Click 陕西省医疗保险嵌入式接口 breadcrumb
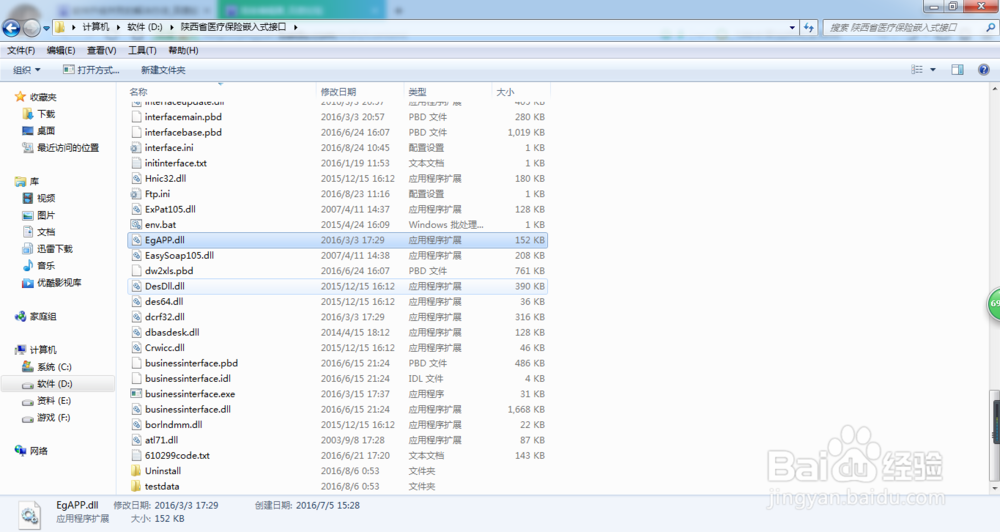The width and height of the screenshot is (1000, 532). 233,27
